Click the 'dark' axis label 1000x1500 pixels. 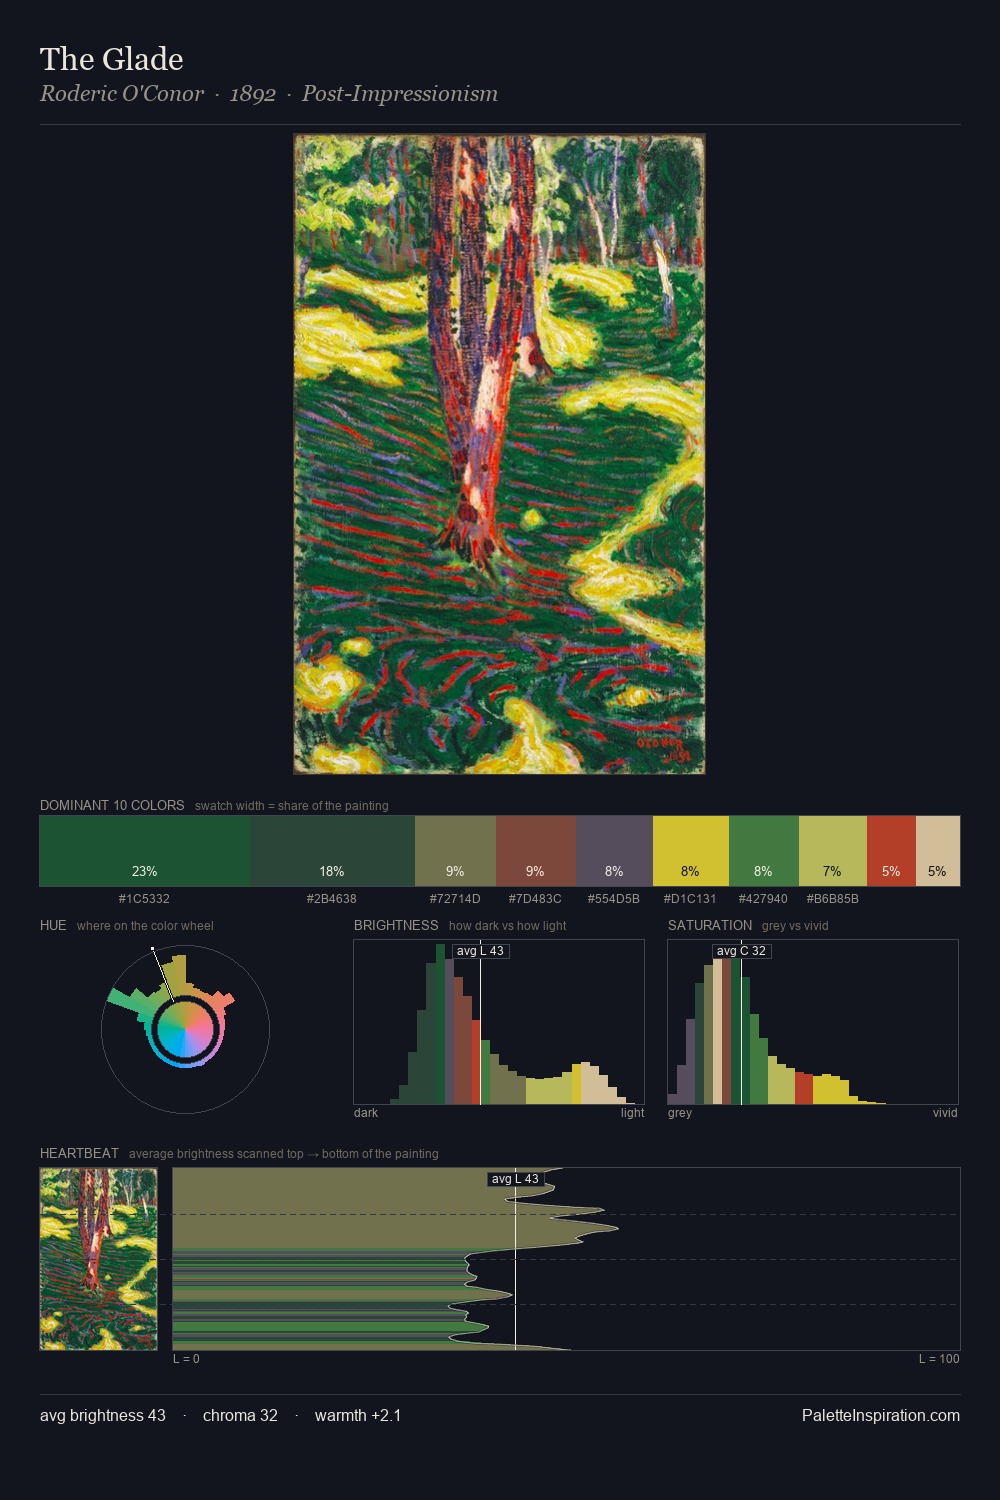tap(366, 1113)
